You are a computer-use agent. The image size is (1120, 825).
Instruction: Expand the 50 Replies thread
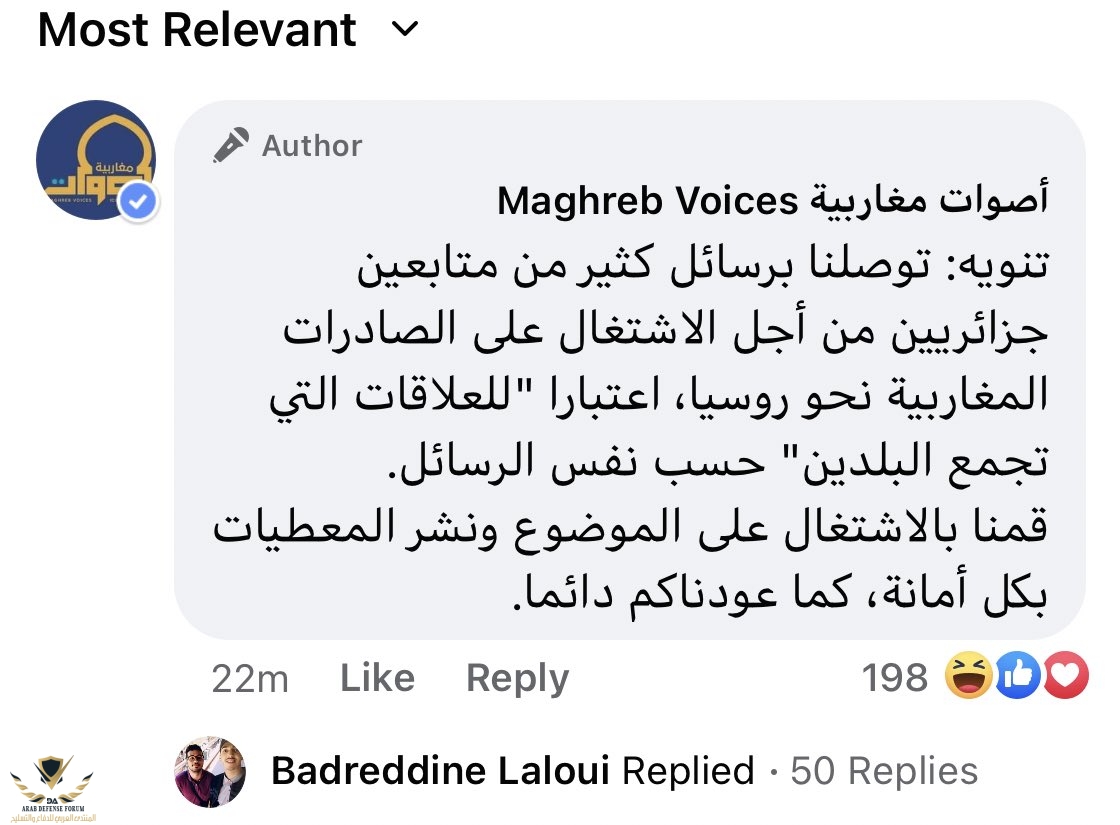884,771
